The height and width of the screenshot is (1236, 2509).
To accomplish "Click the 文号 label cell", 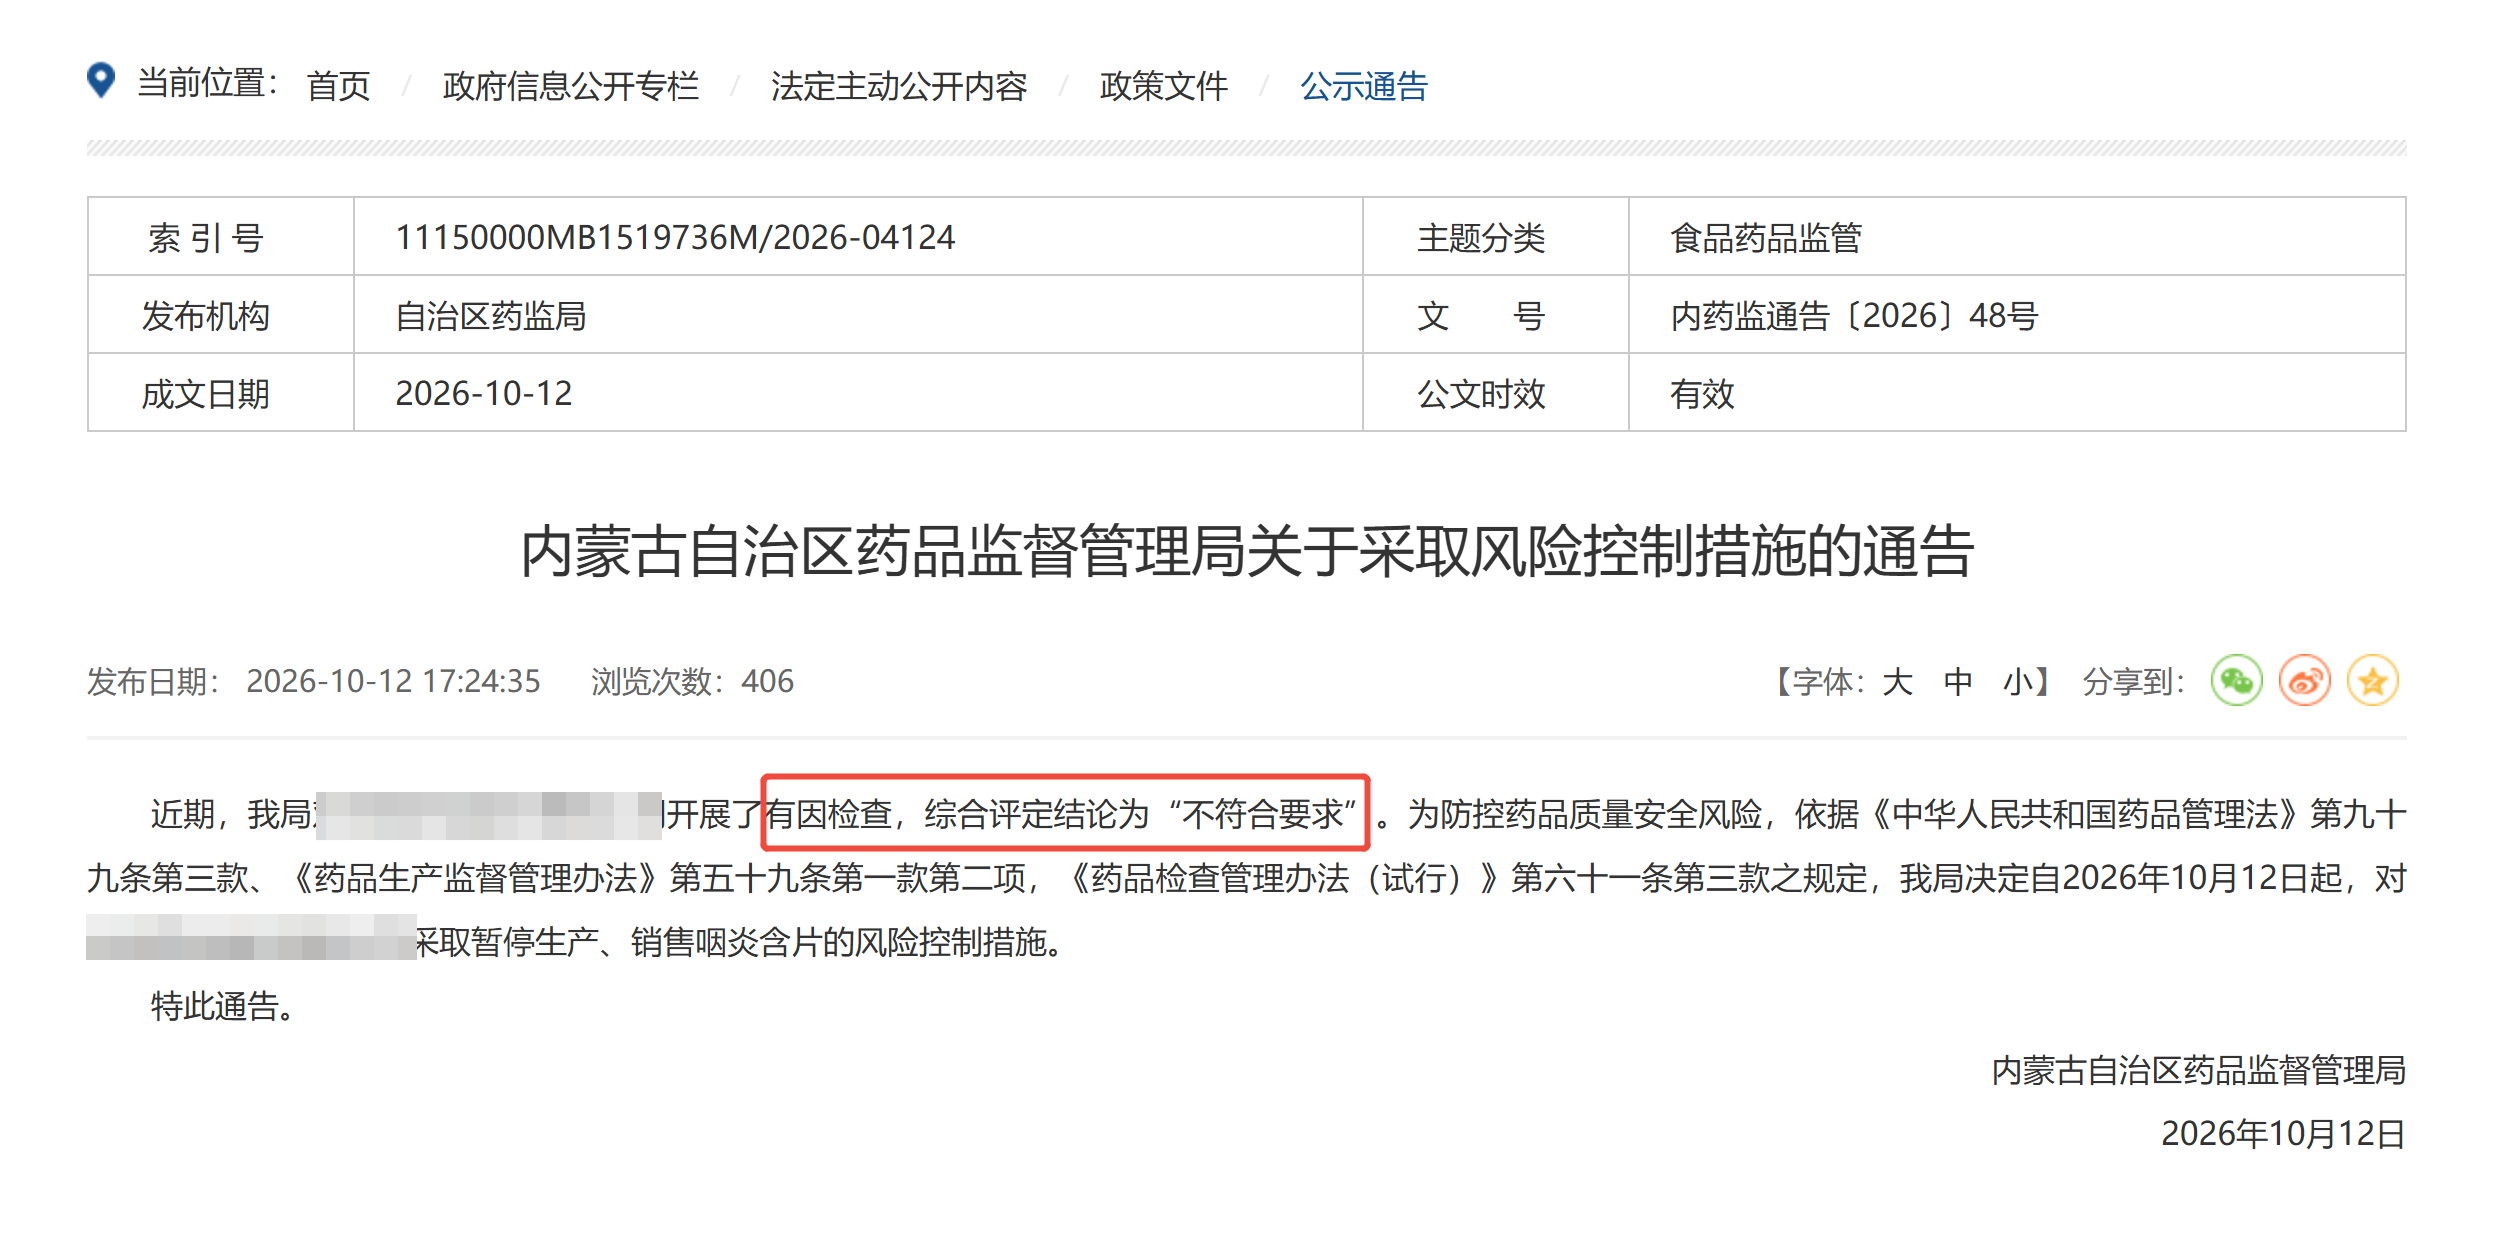I will [x=1496, y=315].
